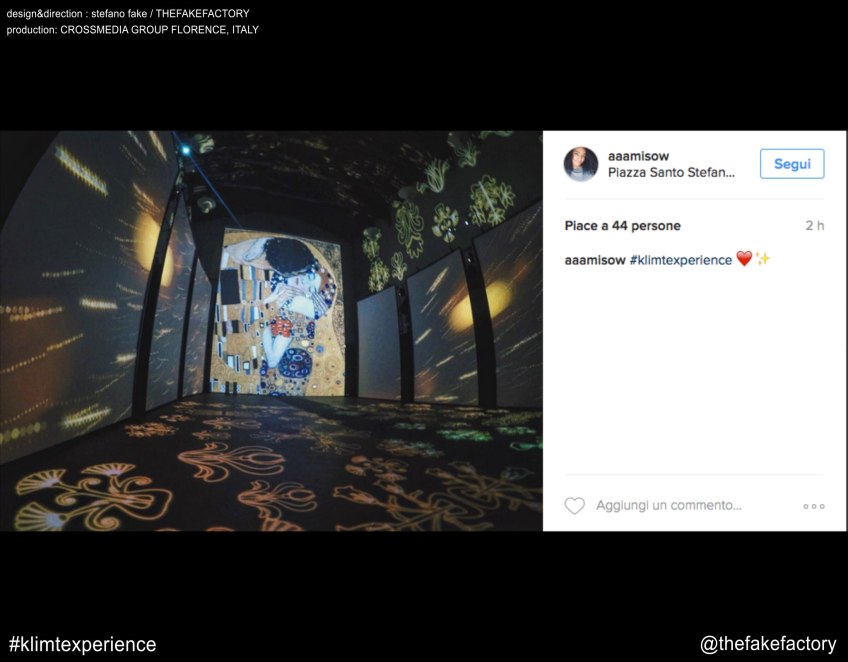This screenshot has height=662, width=848.
Task: Click the '2 h' post timestamp
Action: [814, 226]
